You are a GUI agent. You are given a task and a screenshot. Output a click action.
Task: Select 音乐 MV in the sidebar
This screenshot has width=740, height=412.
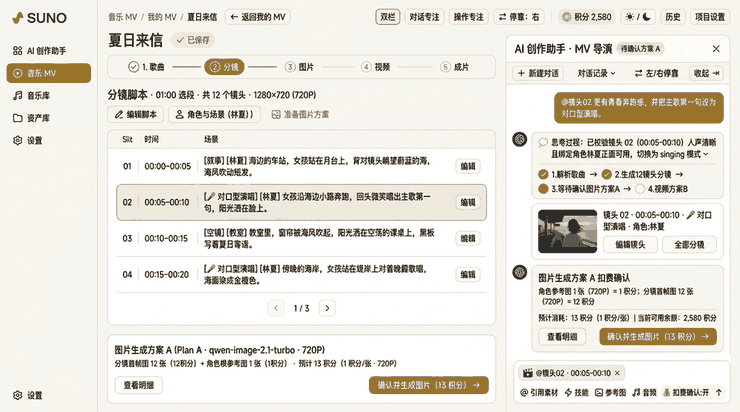49,73
